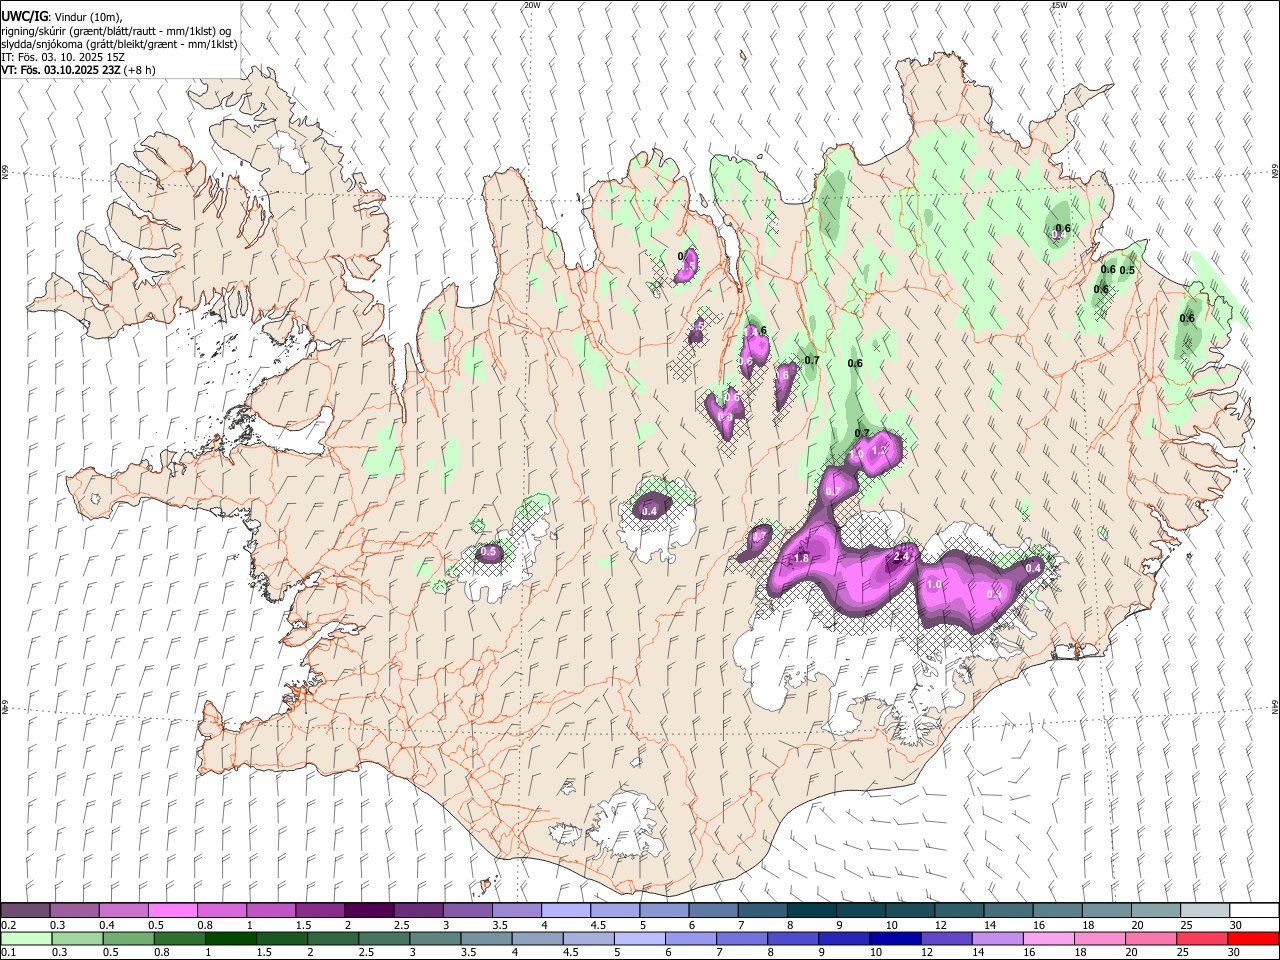The height and width of the screenshot is (960, 1280).
Task: Pick the dark teal 8–9 snow swatch
Action: tap(811, 911)
